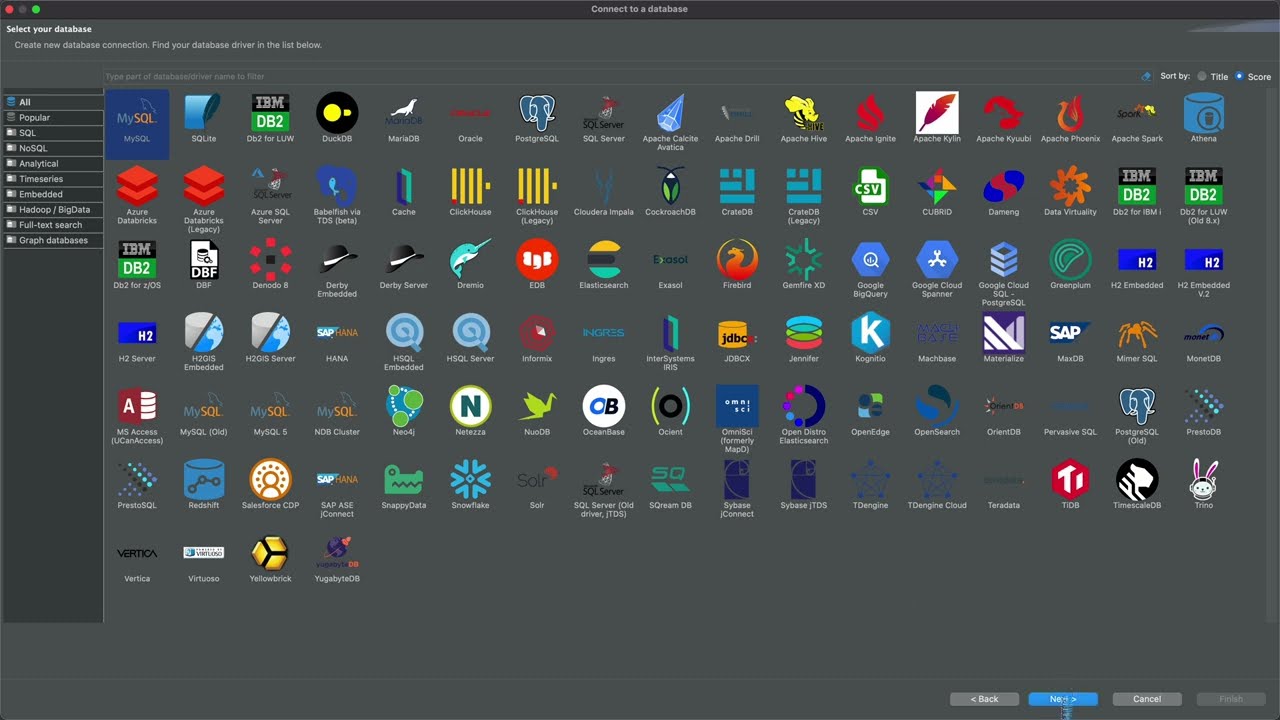1280x720 pixels.
Task: Choose the Salesforce CDP driver
Action: (x=270, y=485)
